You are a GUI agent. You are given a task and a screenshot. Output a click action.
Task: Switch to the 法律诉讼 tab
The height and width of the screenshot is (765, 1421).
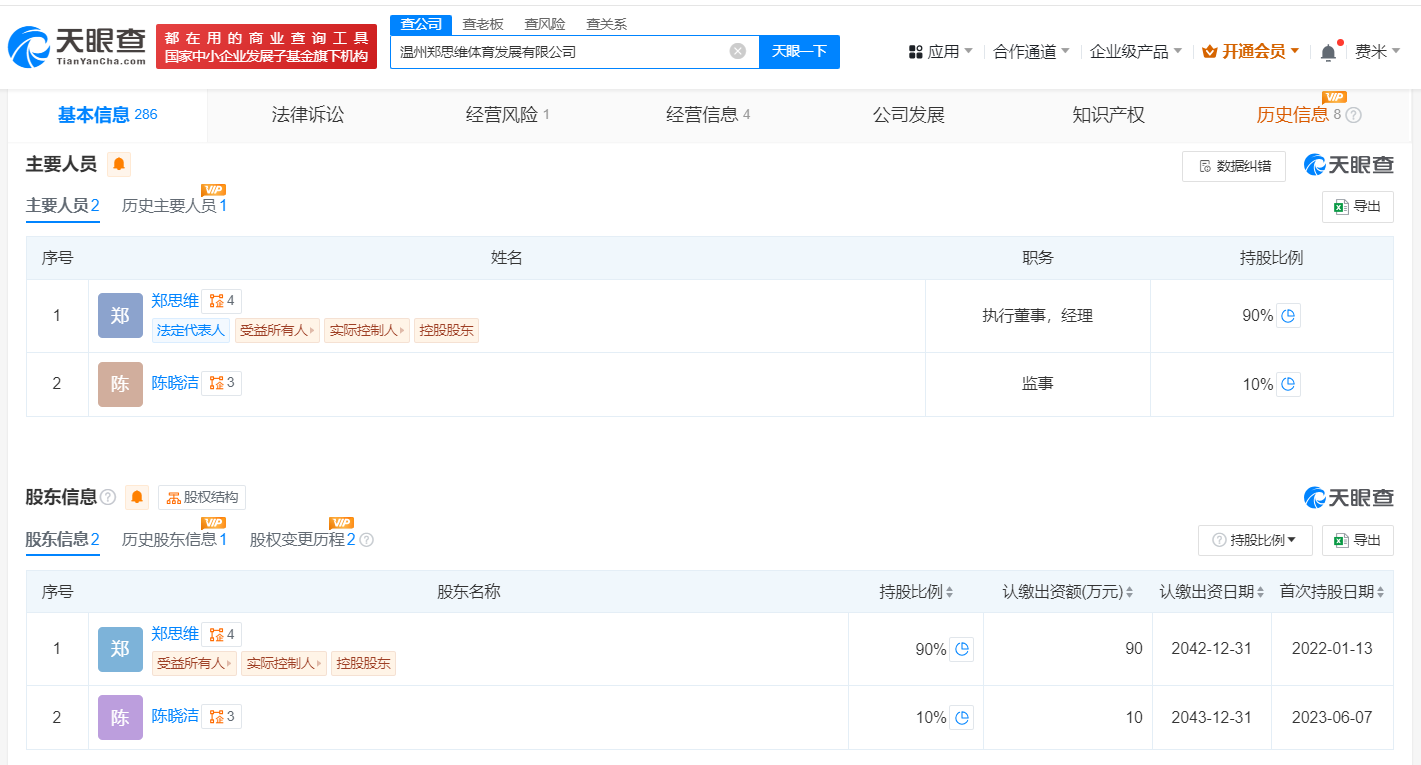[x=307, y=115]
